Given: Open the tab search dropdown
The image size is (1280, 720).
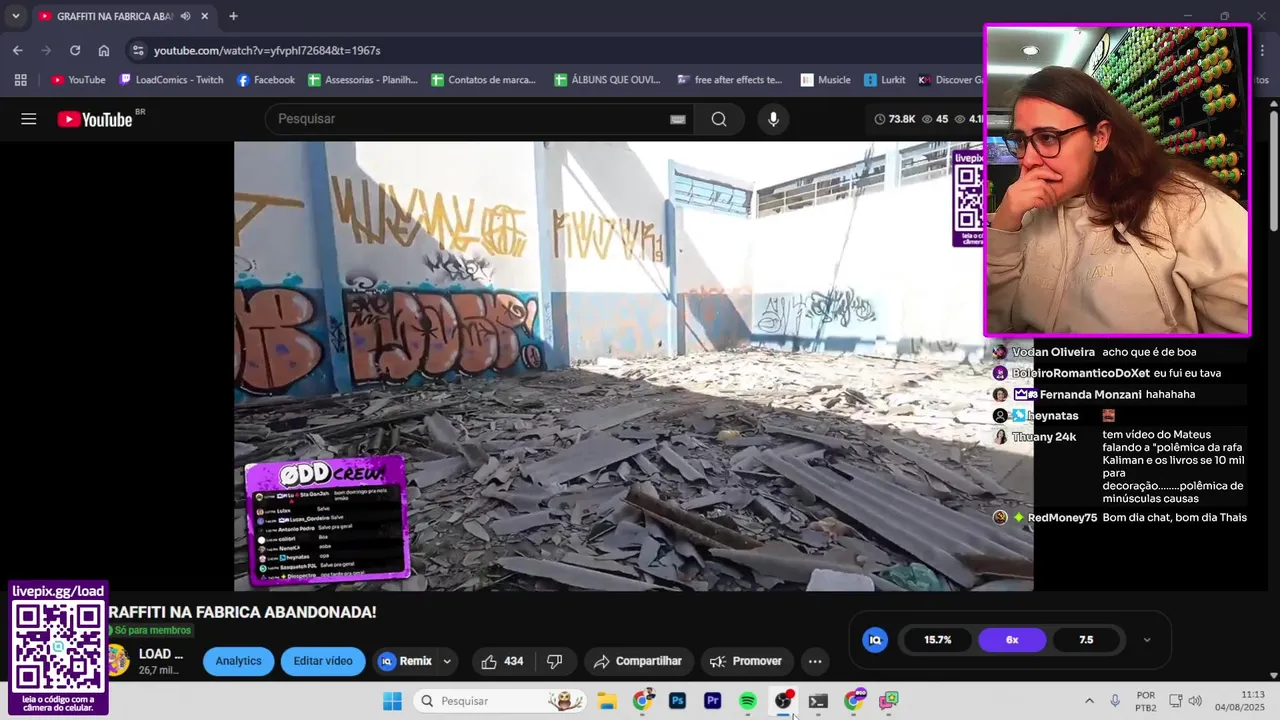Looking at the screenshot, I should pyautogui.click(x=15, y=16).
